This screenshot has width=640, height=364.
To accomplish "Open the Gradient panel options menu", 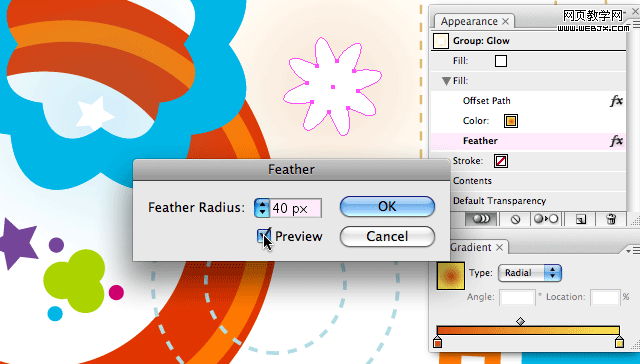I will (x=633, y=250).
